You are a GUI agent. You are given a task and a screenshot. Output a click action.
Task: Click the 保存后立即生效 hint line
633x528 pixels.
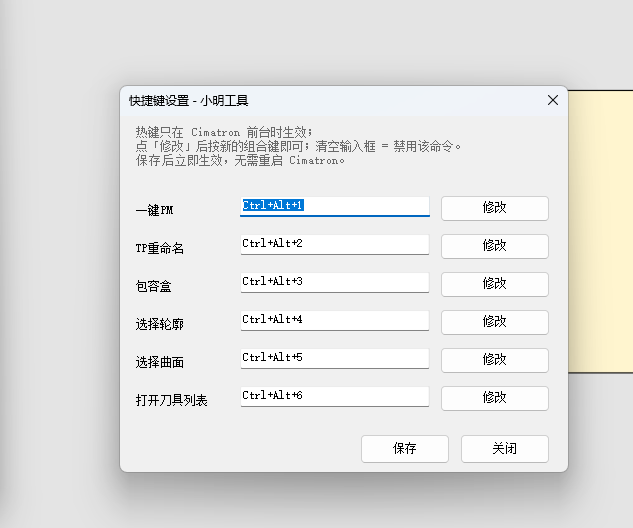coord(240,160)
